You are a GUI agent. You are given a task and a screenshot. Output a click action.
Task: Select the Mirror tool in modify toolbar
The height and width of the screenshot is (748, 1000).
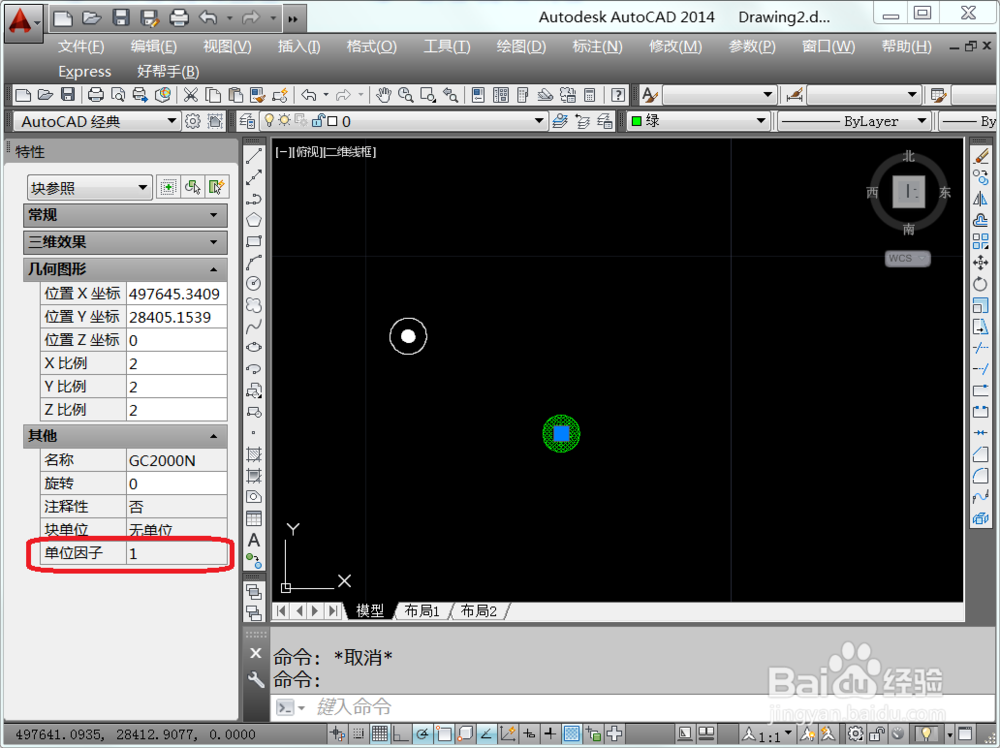coord(981,198)
